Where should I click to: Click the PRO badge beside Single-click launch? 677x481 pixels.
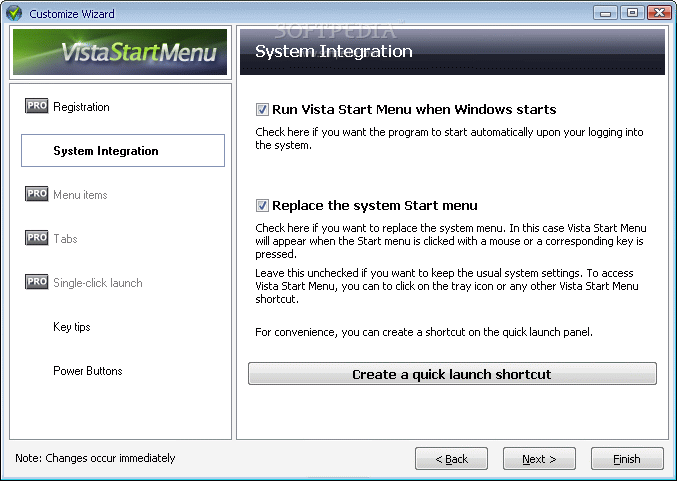[x=37, y=282]
